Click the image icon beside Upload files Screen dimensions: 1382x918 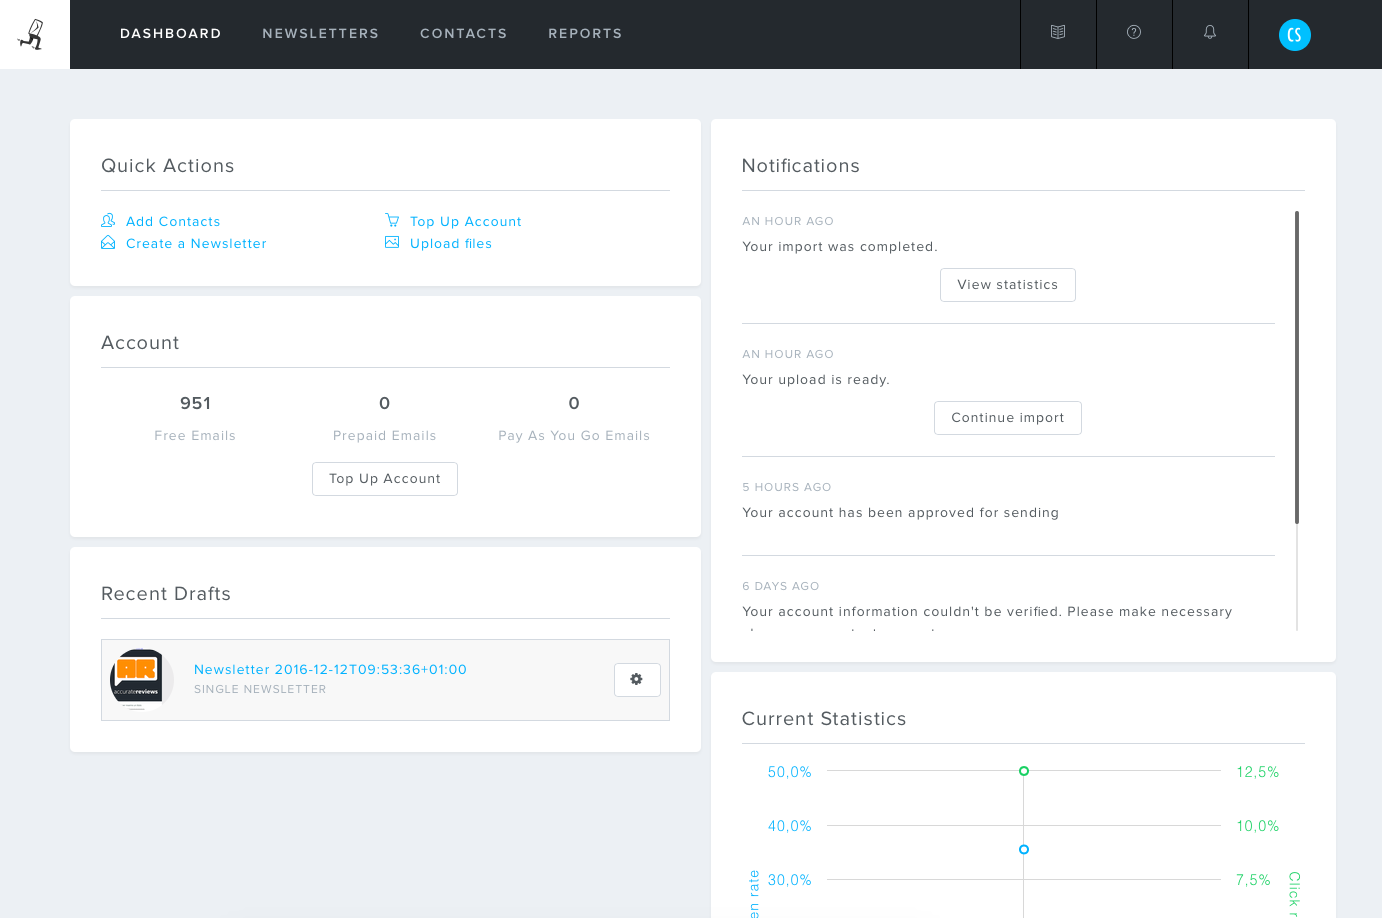coord(392,243)
